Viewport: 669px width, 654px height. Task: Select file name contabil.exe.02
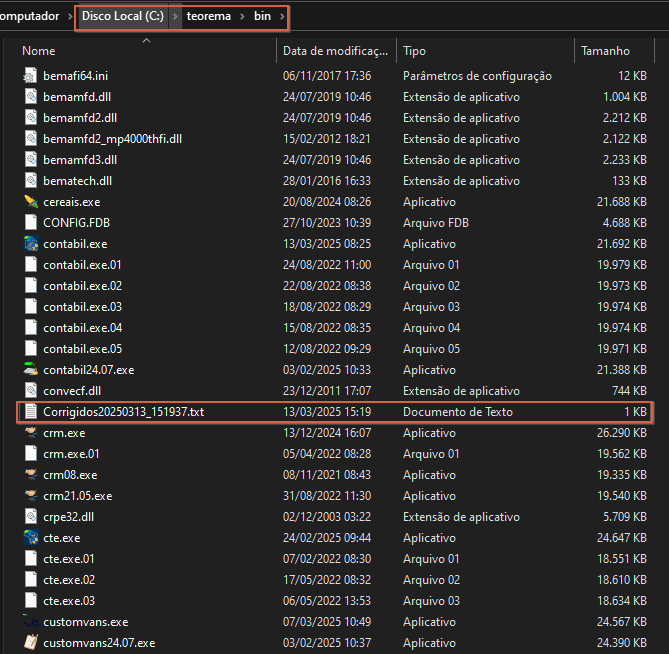pos(83,286)
